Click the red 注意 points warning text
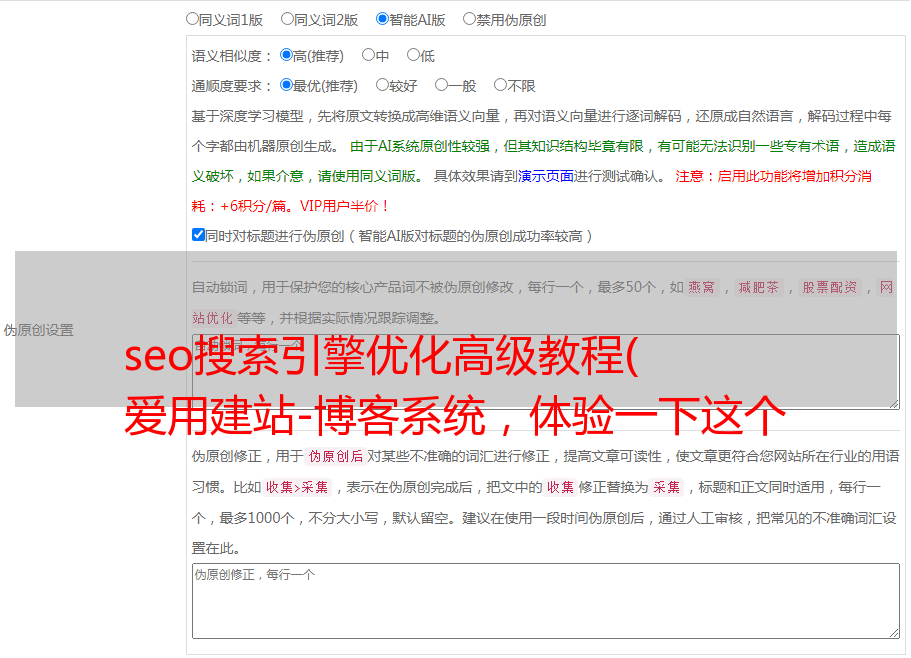Image resolution: width=911 pixels, height=658 pixels. (532, 191)
